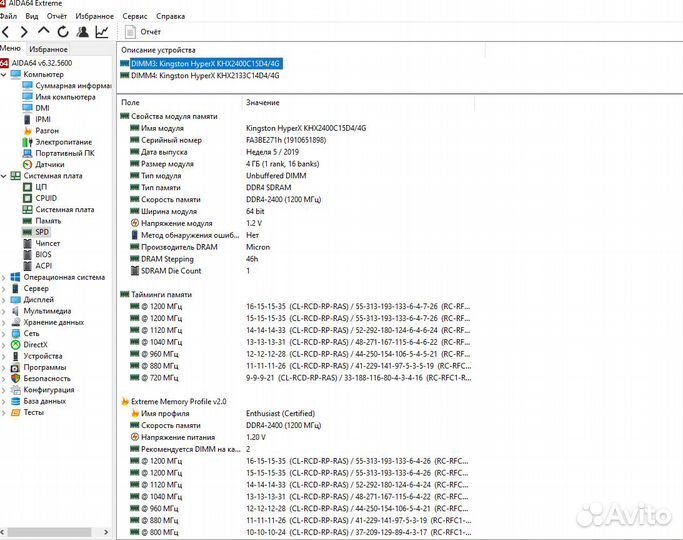Go forward with the right arrow toolbar button
Screen dimensions: 683x540
[x=24, y=32]
